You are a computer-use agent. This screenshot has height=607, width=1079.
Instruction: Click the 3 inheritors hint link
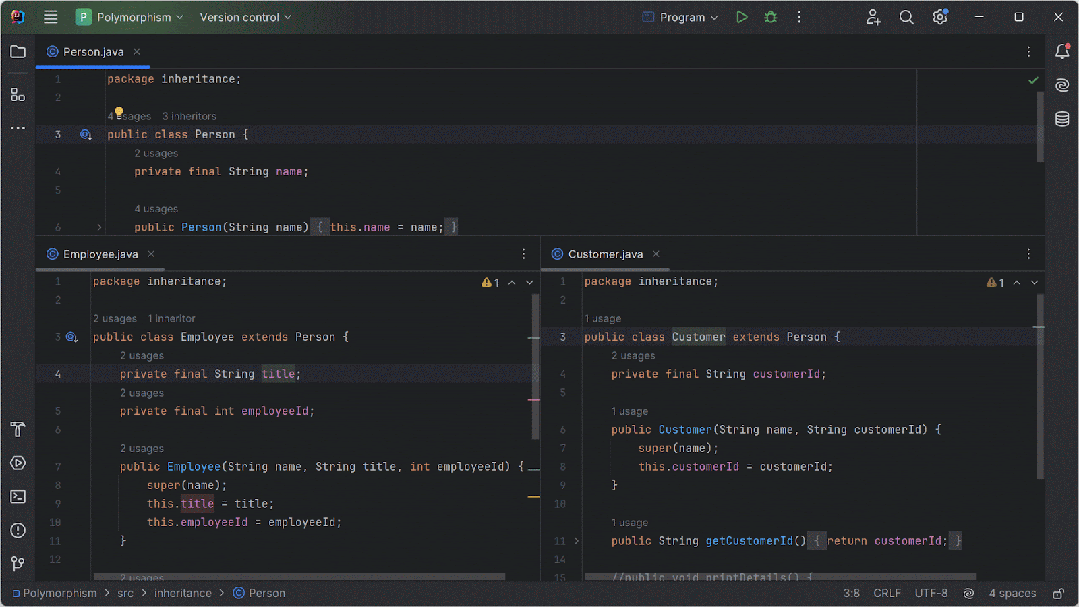click(189, 116)
